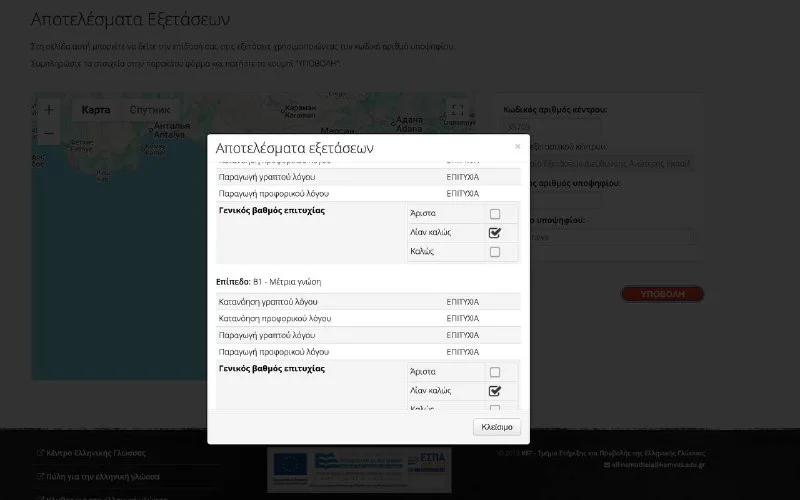
Task: Switch the map to Спутник view
Action: 150,110
